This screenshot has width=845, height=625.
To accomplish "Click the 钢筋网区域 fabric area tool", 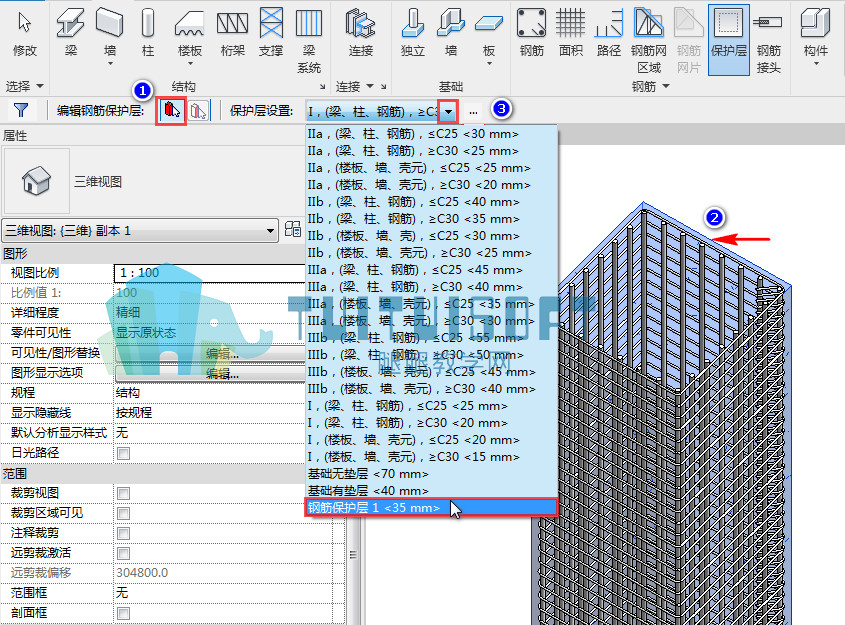I will (x=649, y=40).
